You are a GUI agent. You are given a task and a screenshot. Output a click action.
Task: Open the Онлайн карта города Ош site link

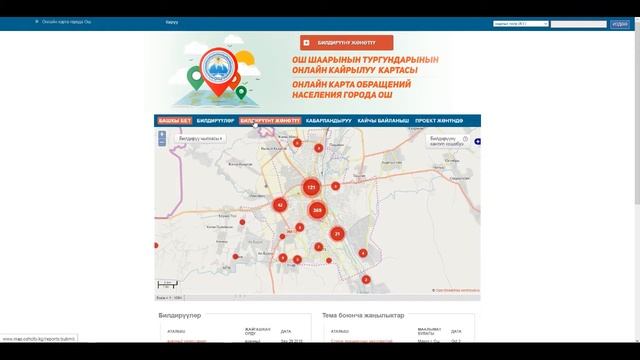point(66,22)
